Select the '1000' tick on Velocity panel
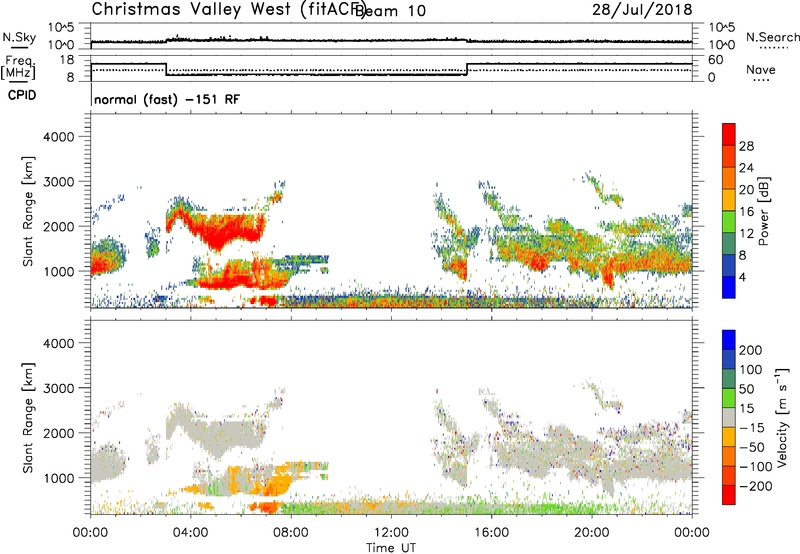The width and height of the screenshot is (800, 554). [58, 478]
